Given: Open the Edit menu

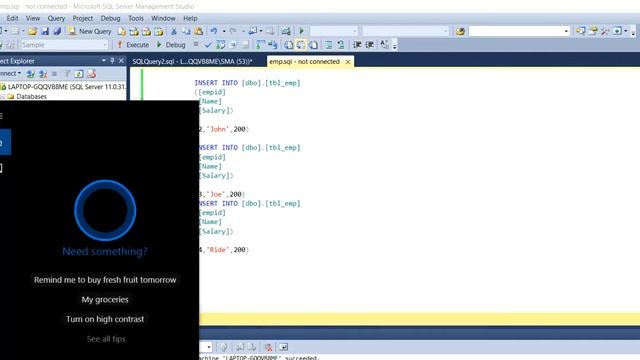Looking at the screenshot, I should tap(12, 18).
